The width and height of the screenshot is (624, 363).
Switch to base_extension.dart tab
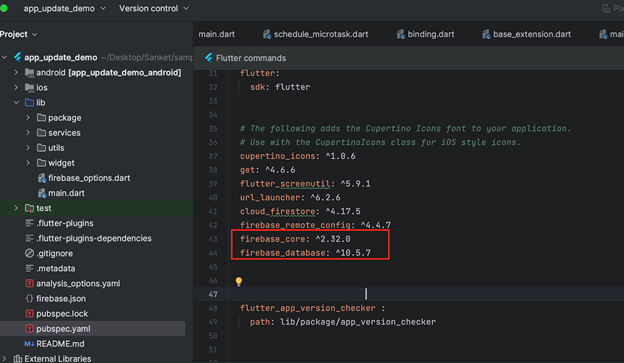[526, 34]
